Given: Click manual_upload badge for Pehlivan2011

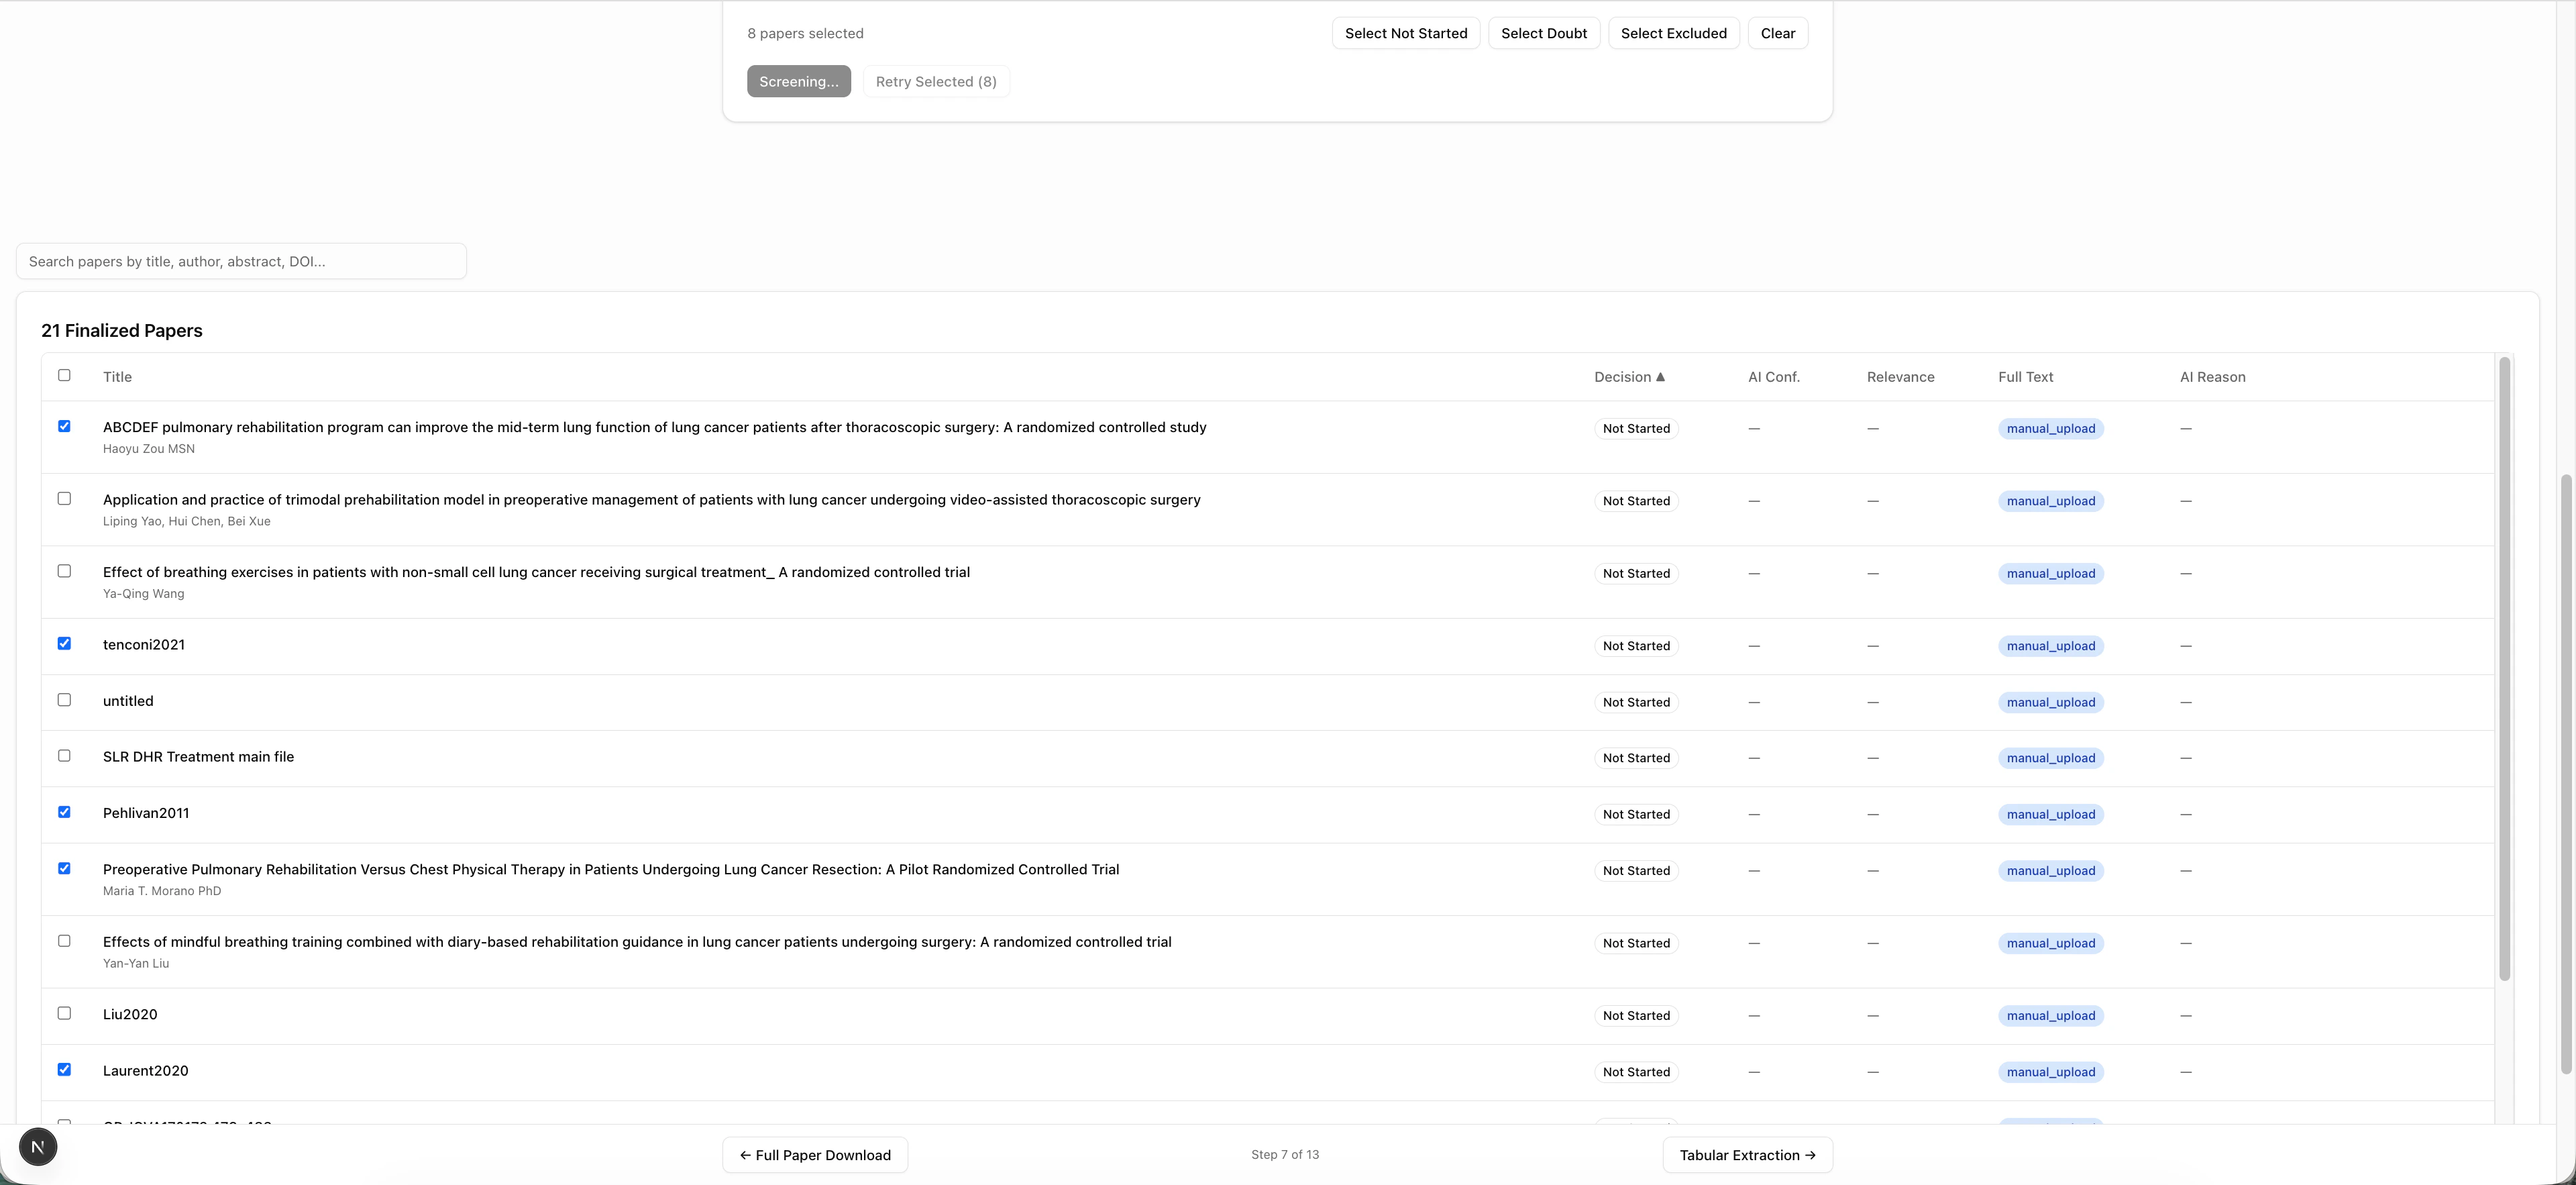Looking at the screenshot, I should (x=2050, y=814).
